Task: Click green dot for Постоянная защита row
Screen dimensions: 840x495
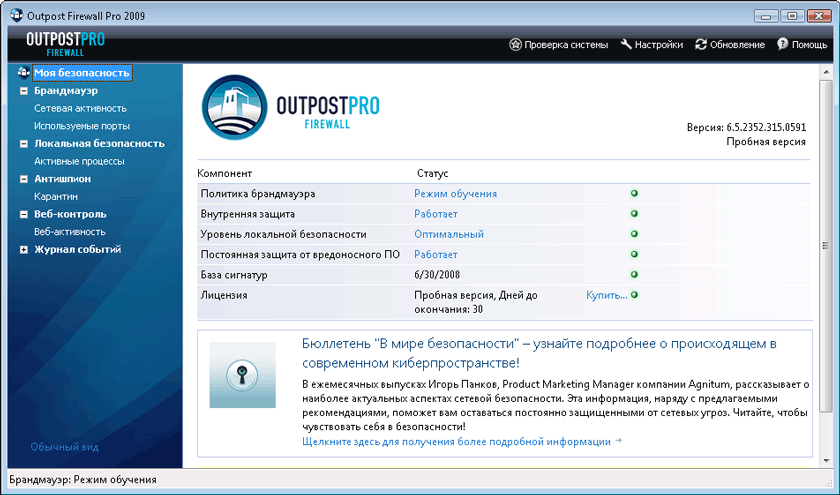Action: pos(634,254)
